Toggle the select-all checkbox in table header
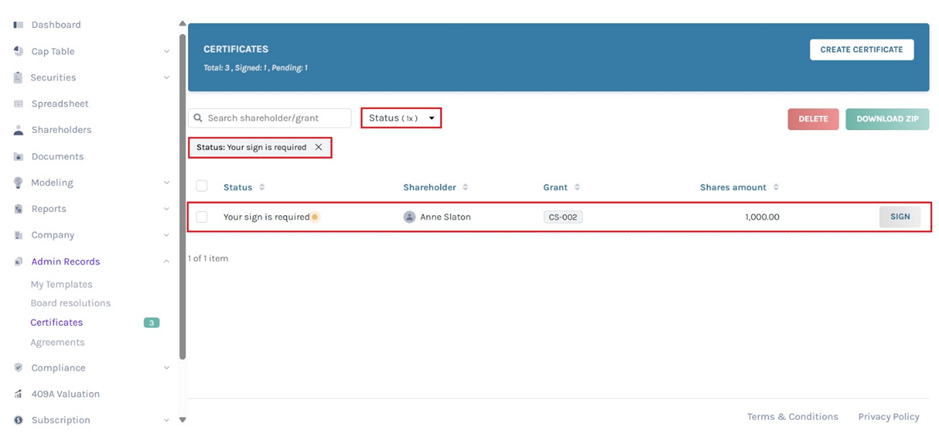This screenshot has height=434, width=939. (x=202, y=187)
